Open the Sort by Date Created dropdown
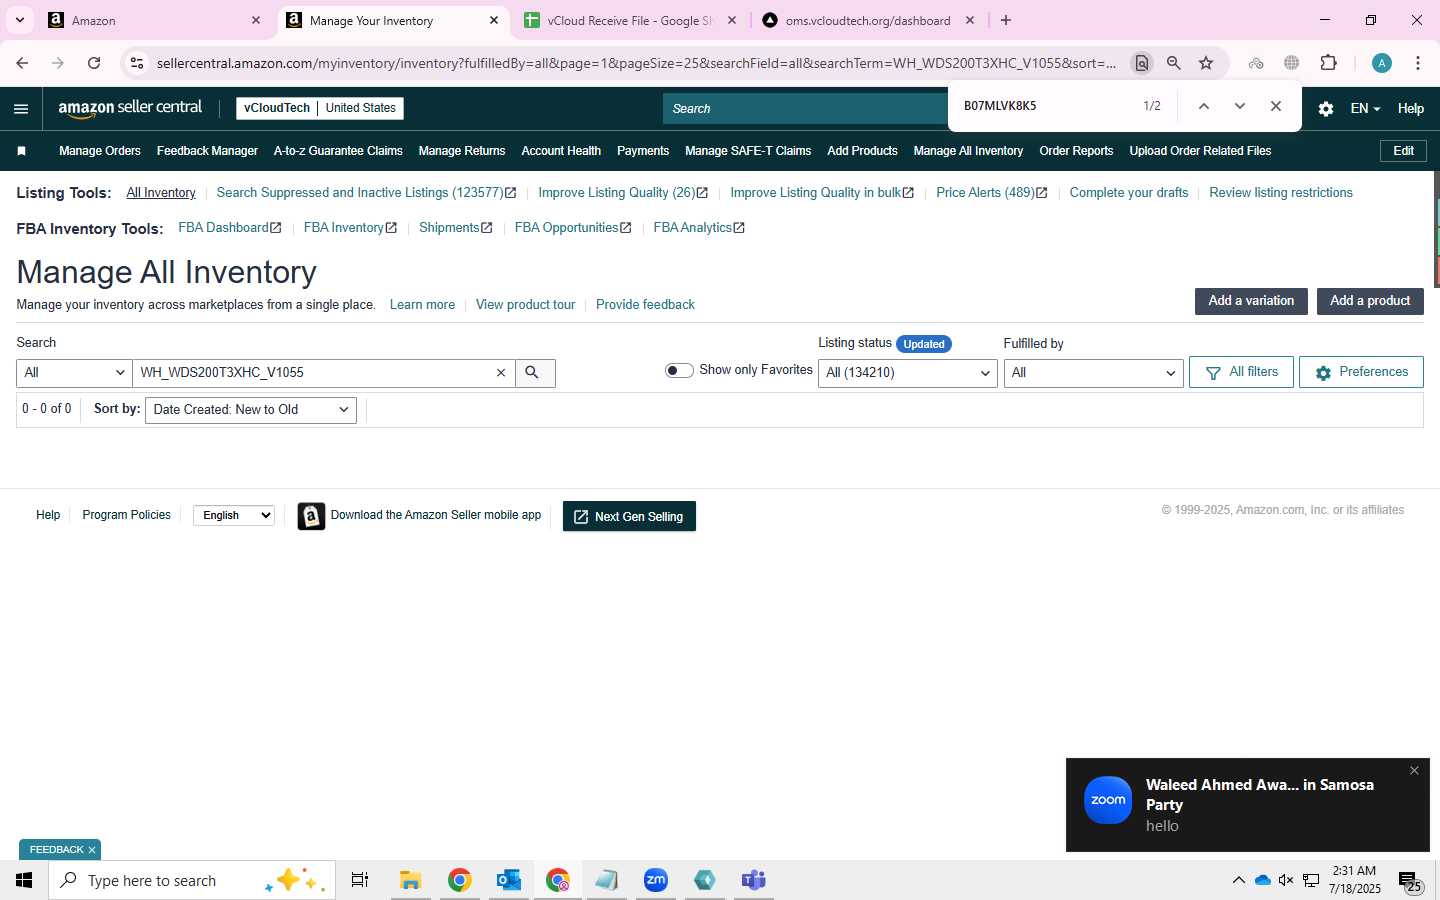This screenshot has width=1440, height=900. 251,410
